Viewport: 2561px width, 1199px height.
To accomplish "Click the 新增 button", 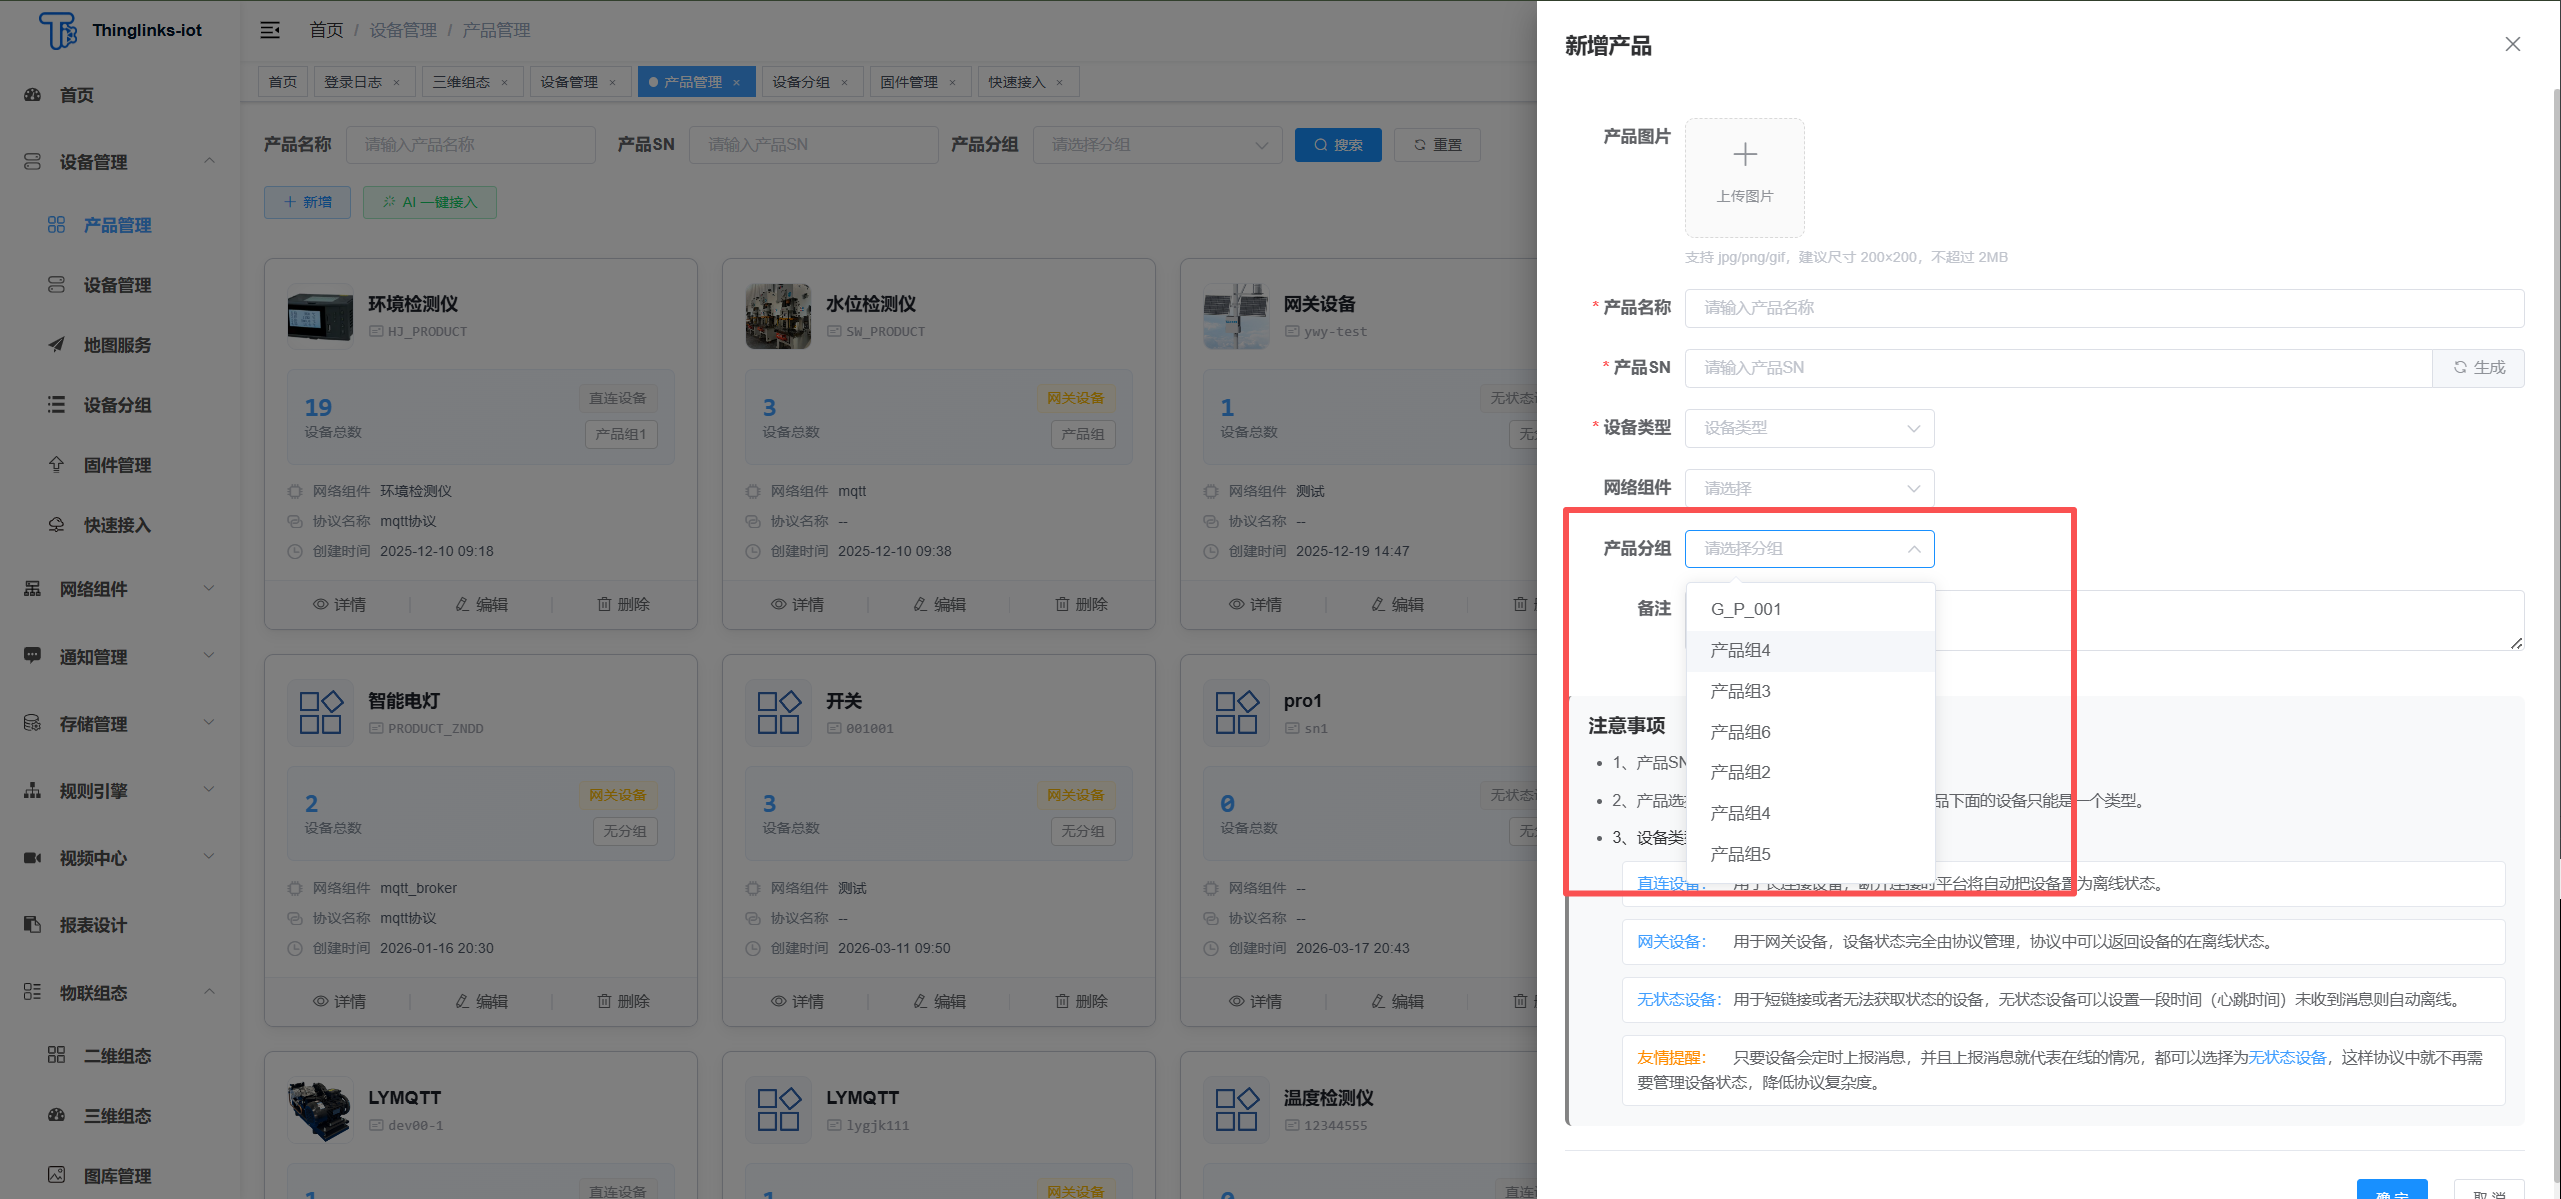I will [x=307, y=202].
